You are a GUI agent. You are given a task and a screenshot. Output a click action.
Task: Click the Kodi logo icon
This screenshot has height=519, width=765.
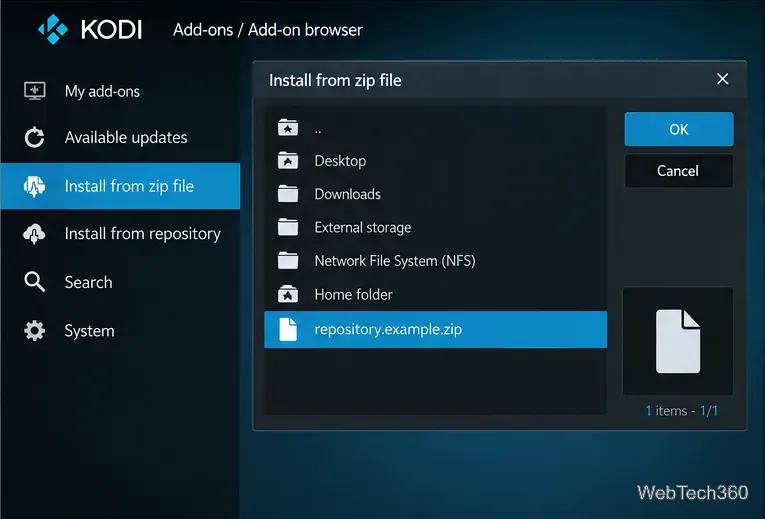tap(53, 29)
